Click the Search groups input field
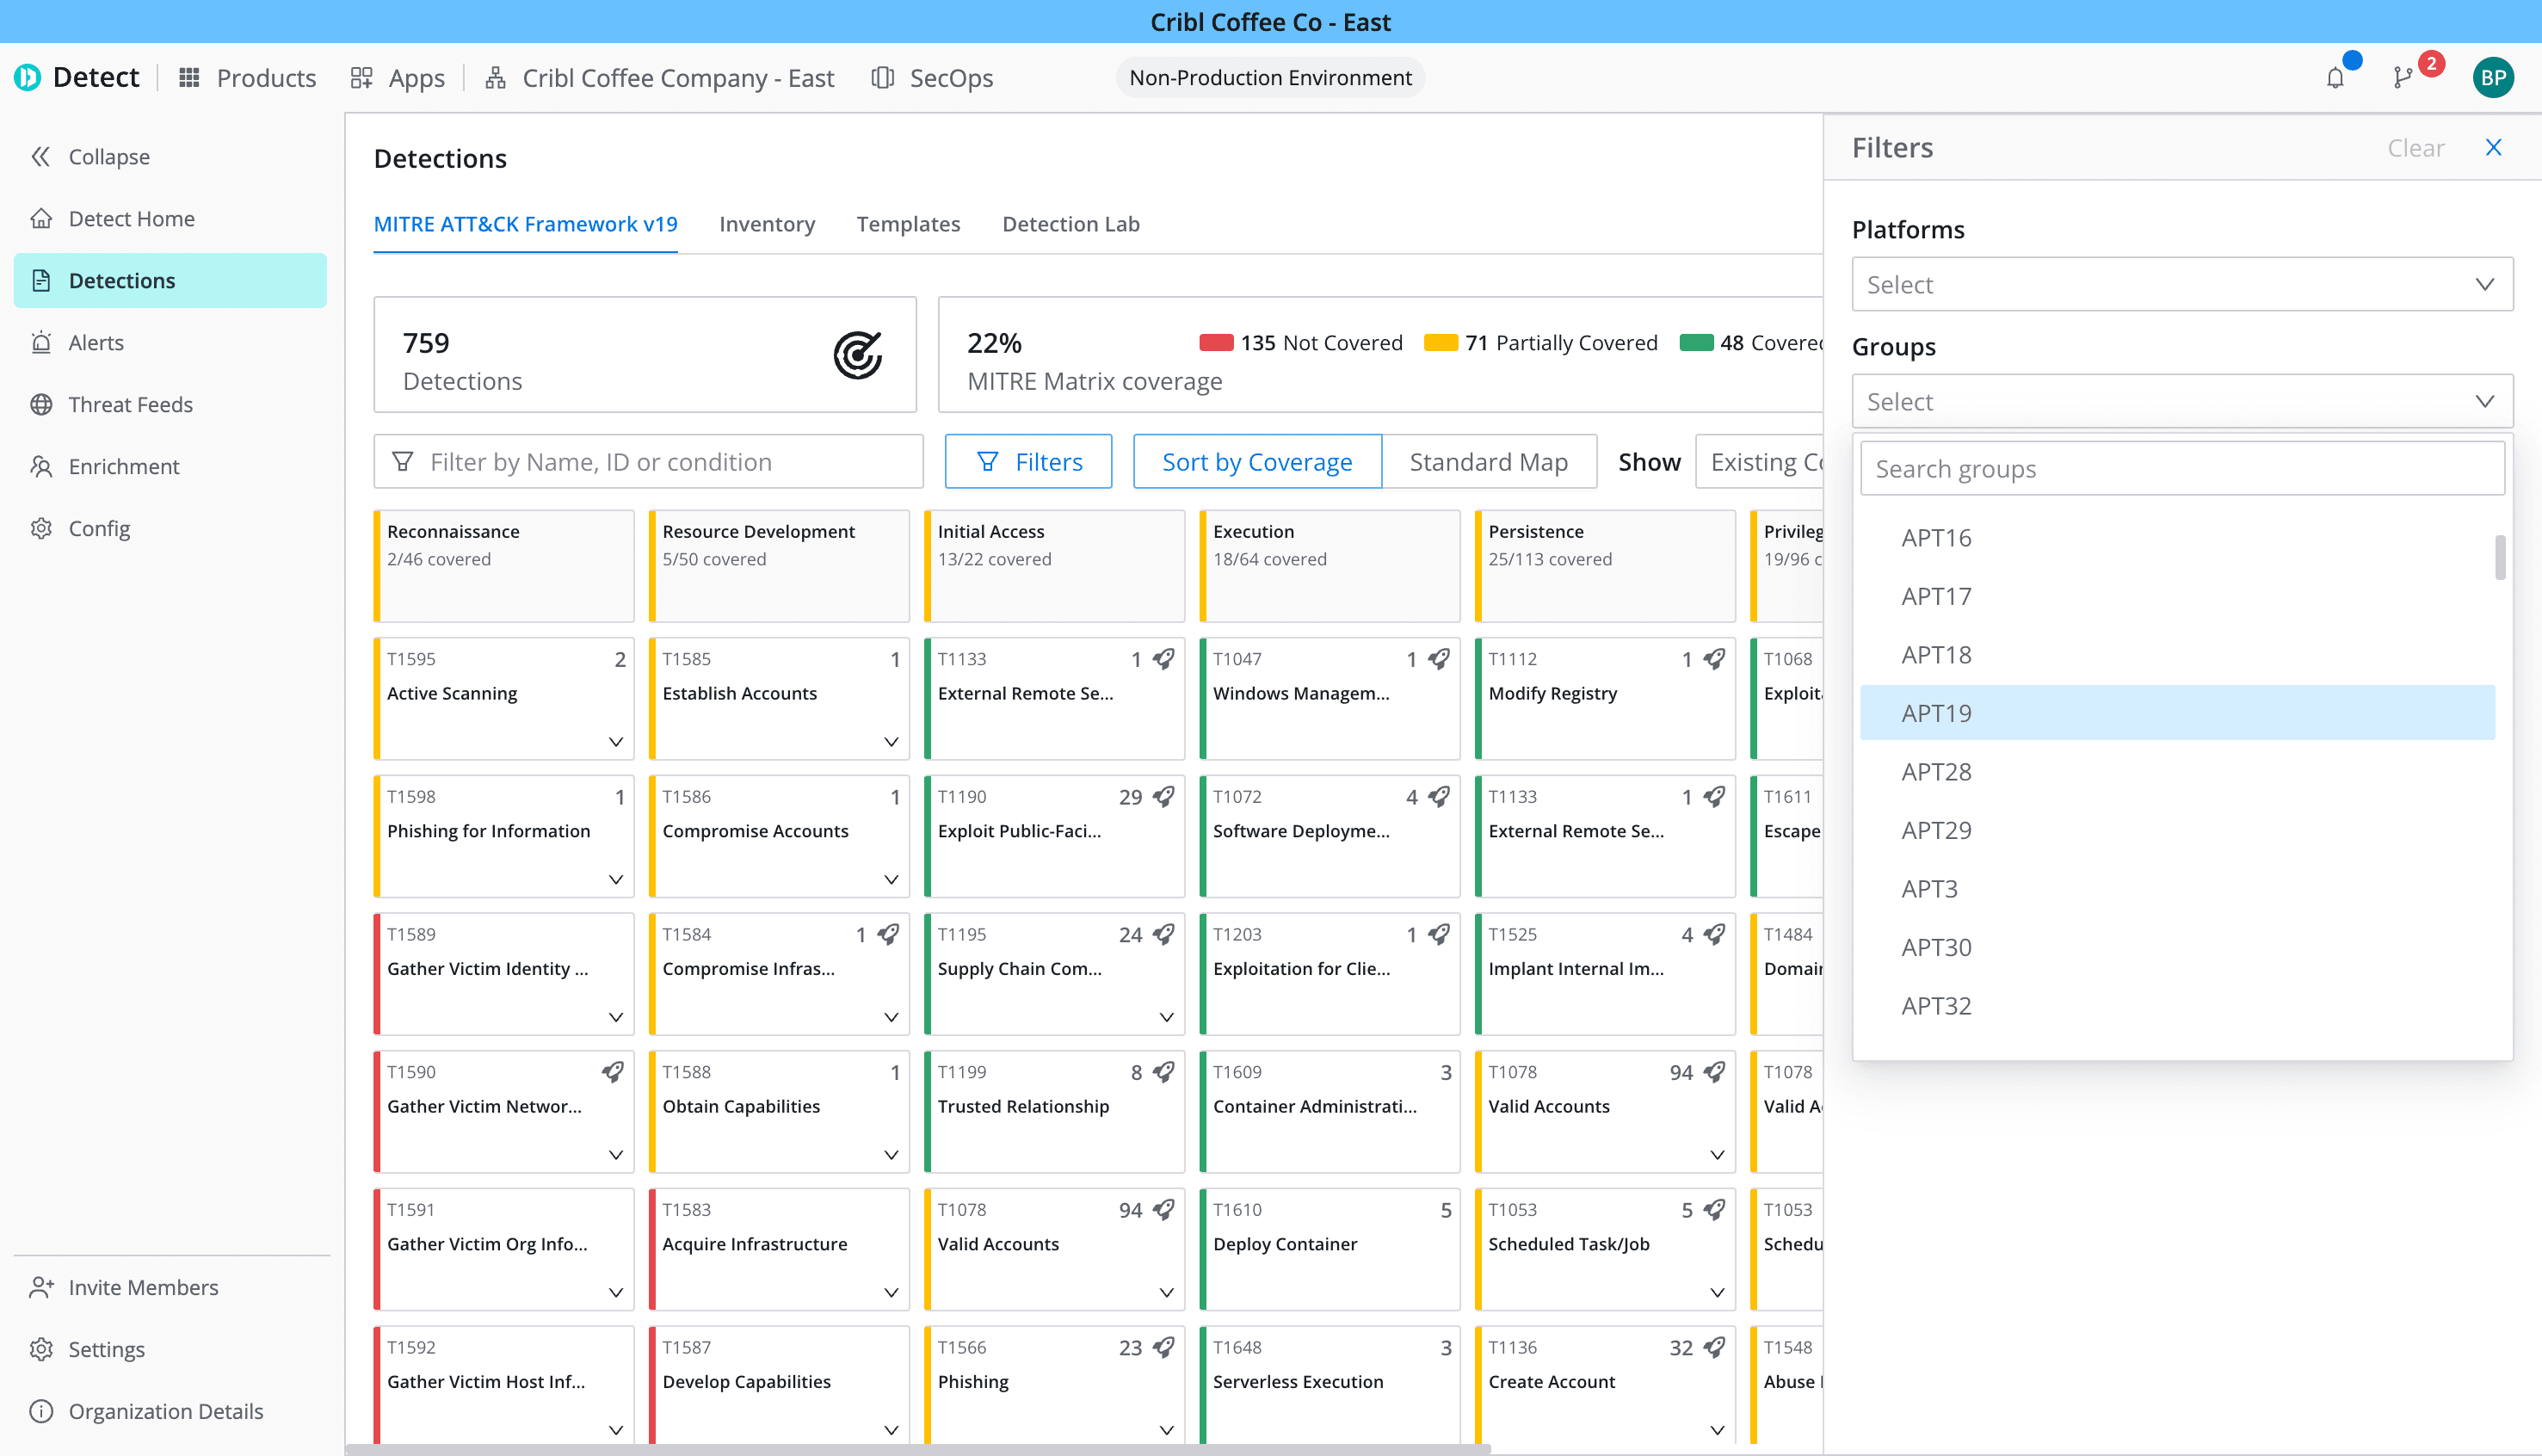The height and width of the screenshot is (1456, 2542). pyautogui.click(x=2182, y=468)
